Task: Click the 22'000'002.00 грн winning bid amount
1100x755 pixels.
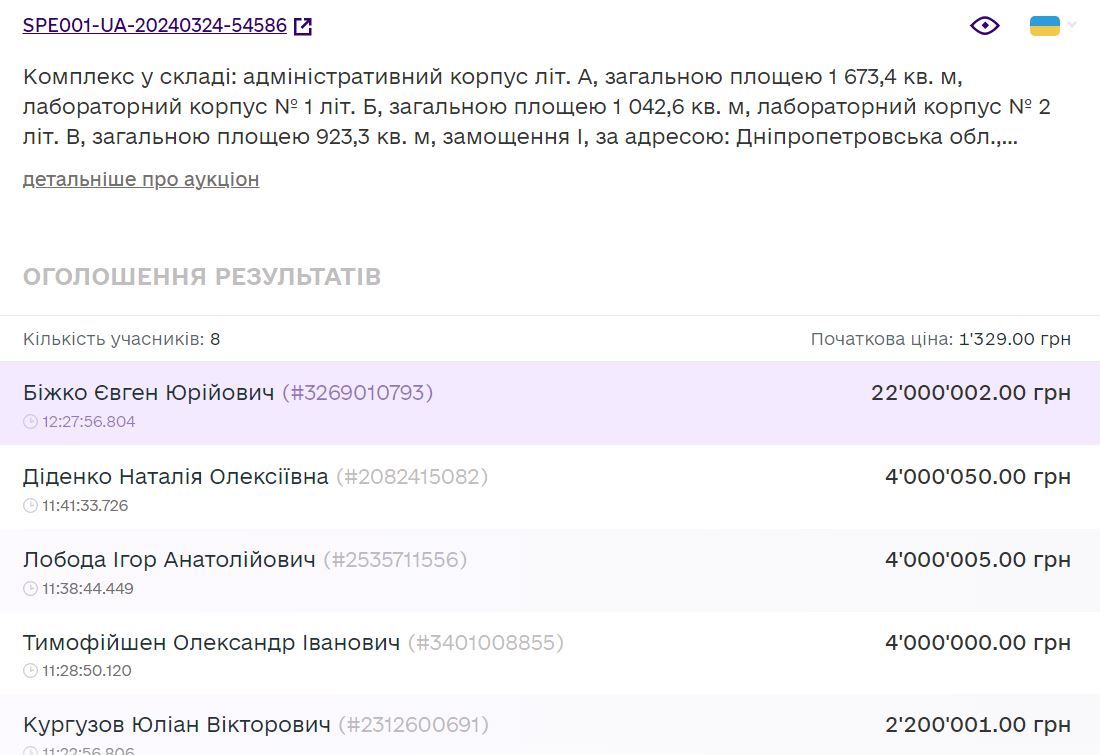Action: coord(970,393)
